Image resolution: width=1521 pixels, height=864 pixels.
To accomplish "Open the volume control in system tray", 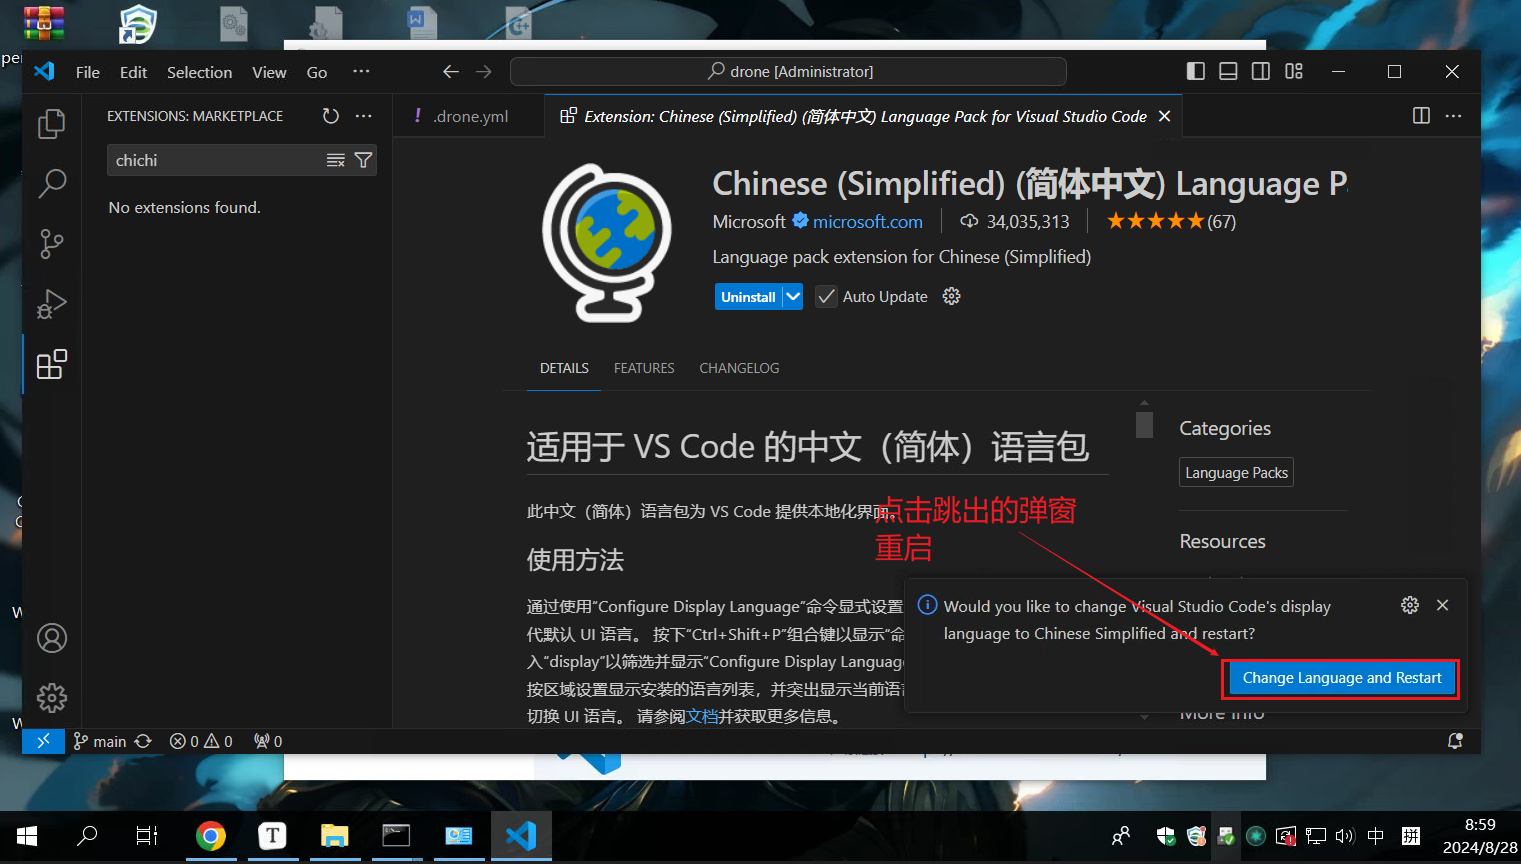I will 1345,836.
